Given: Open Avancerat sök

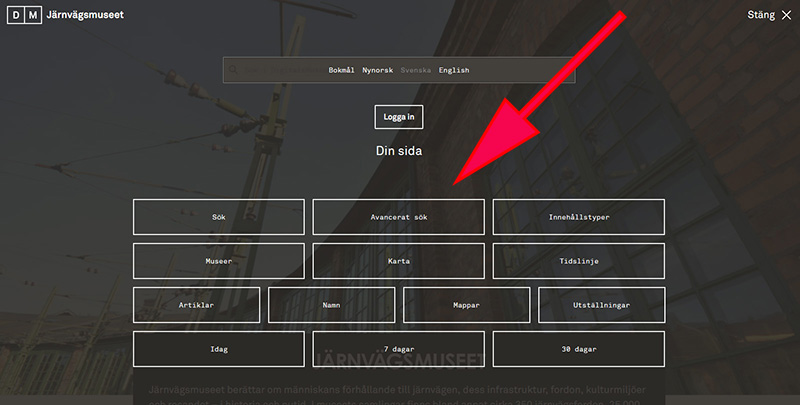Looking at the screenshot, I should coord(398,217).
